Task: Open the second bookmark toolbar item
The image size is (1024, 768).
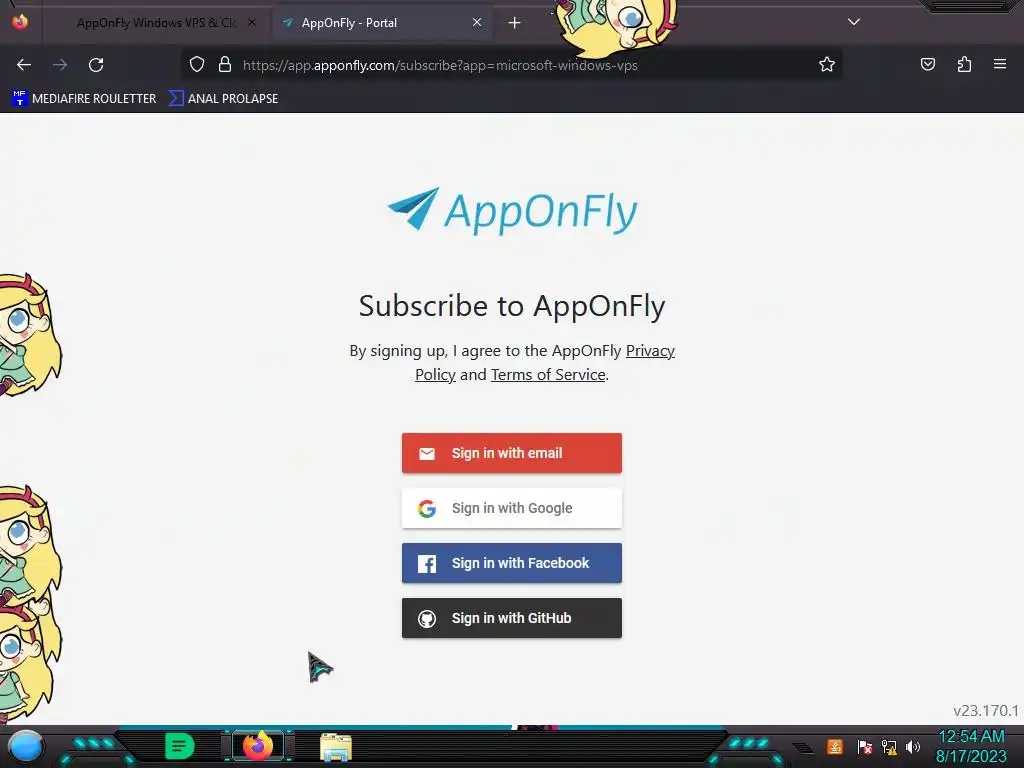Action: point(223,99)
